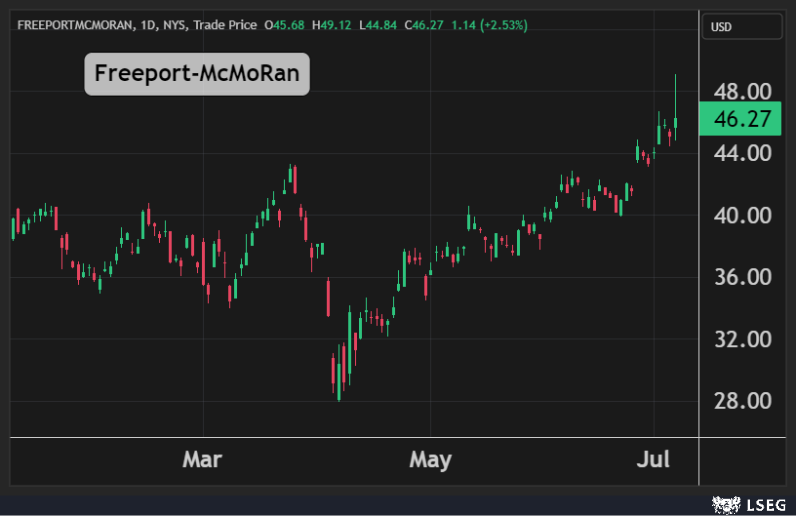Click the open value O45.68 in header
The height and width of the screenshot is (516, 796).
(x=281, y=22)
